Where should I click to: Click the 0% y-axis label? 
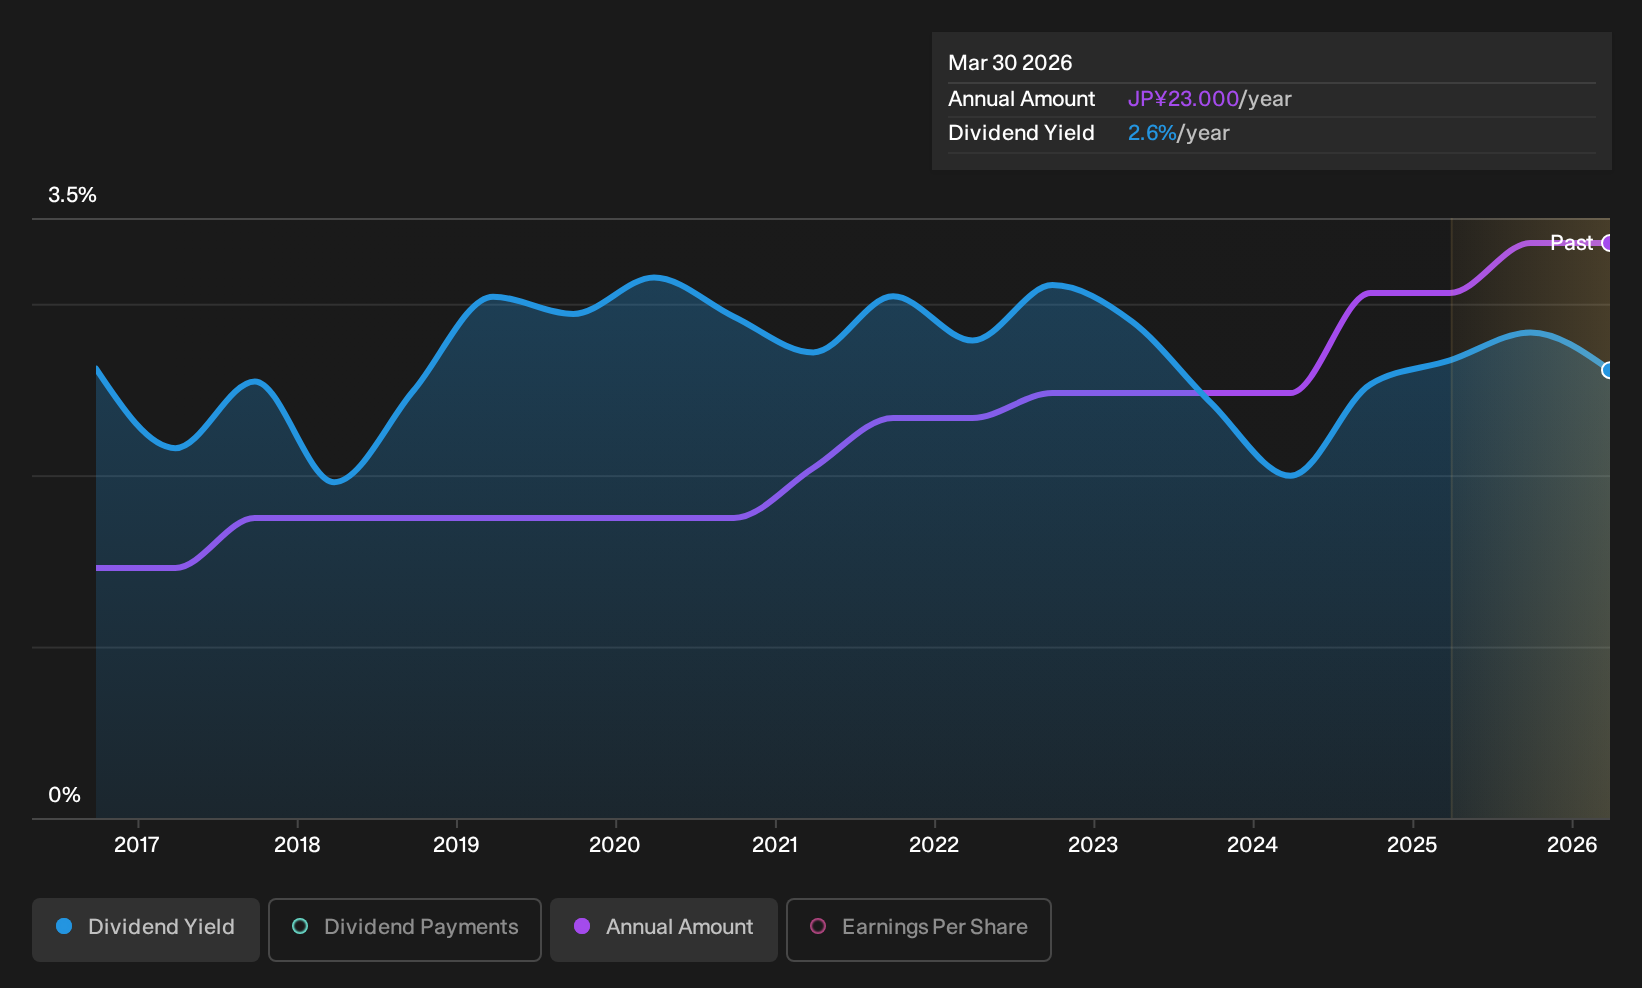pos(64,795)
